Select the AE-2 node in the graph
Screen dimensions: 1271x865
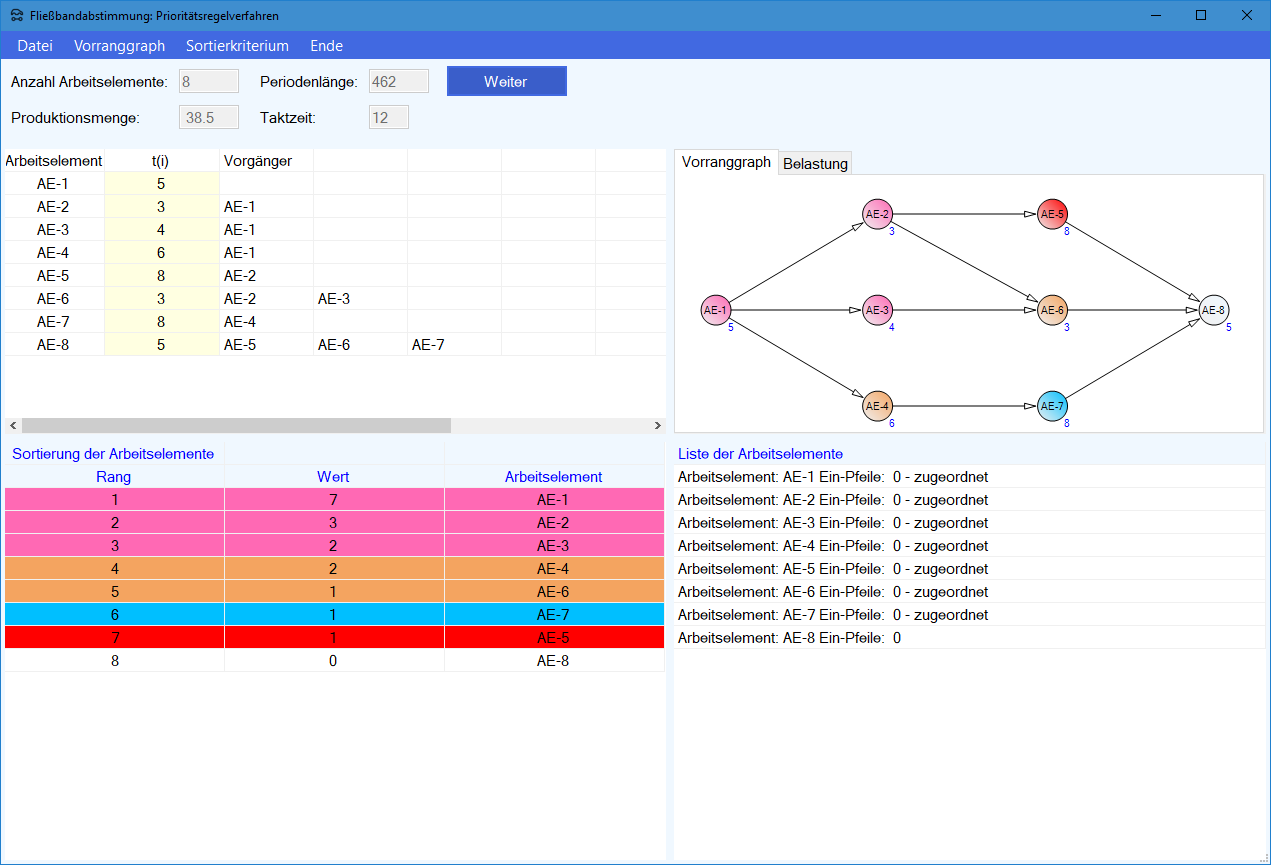877,214
